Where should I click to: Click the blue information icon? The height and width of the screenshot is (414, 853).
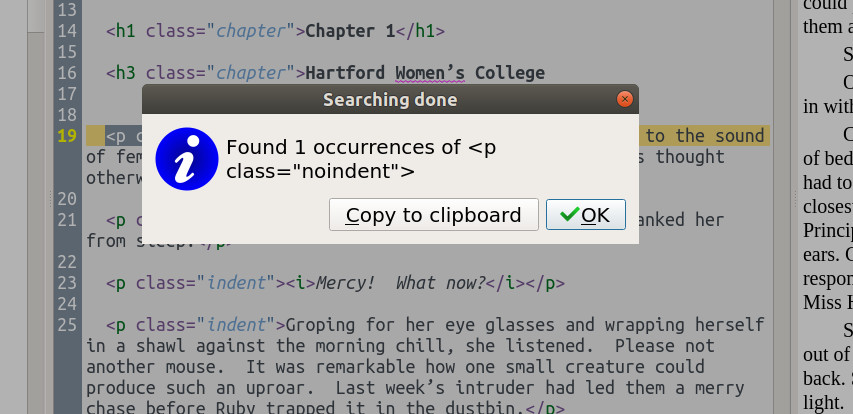point(186,159)
